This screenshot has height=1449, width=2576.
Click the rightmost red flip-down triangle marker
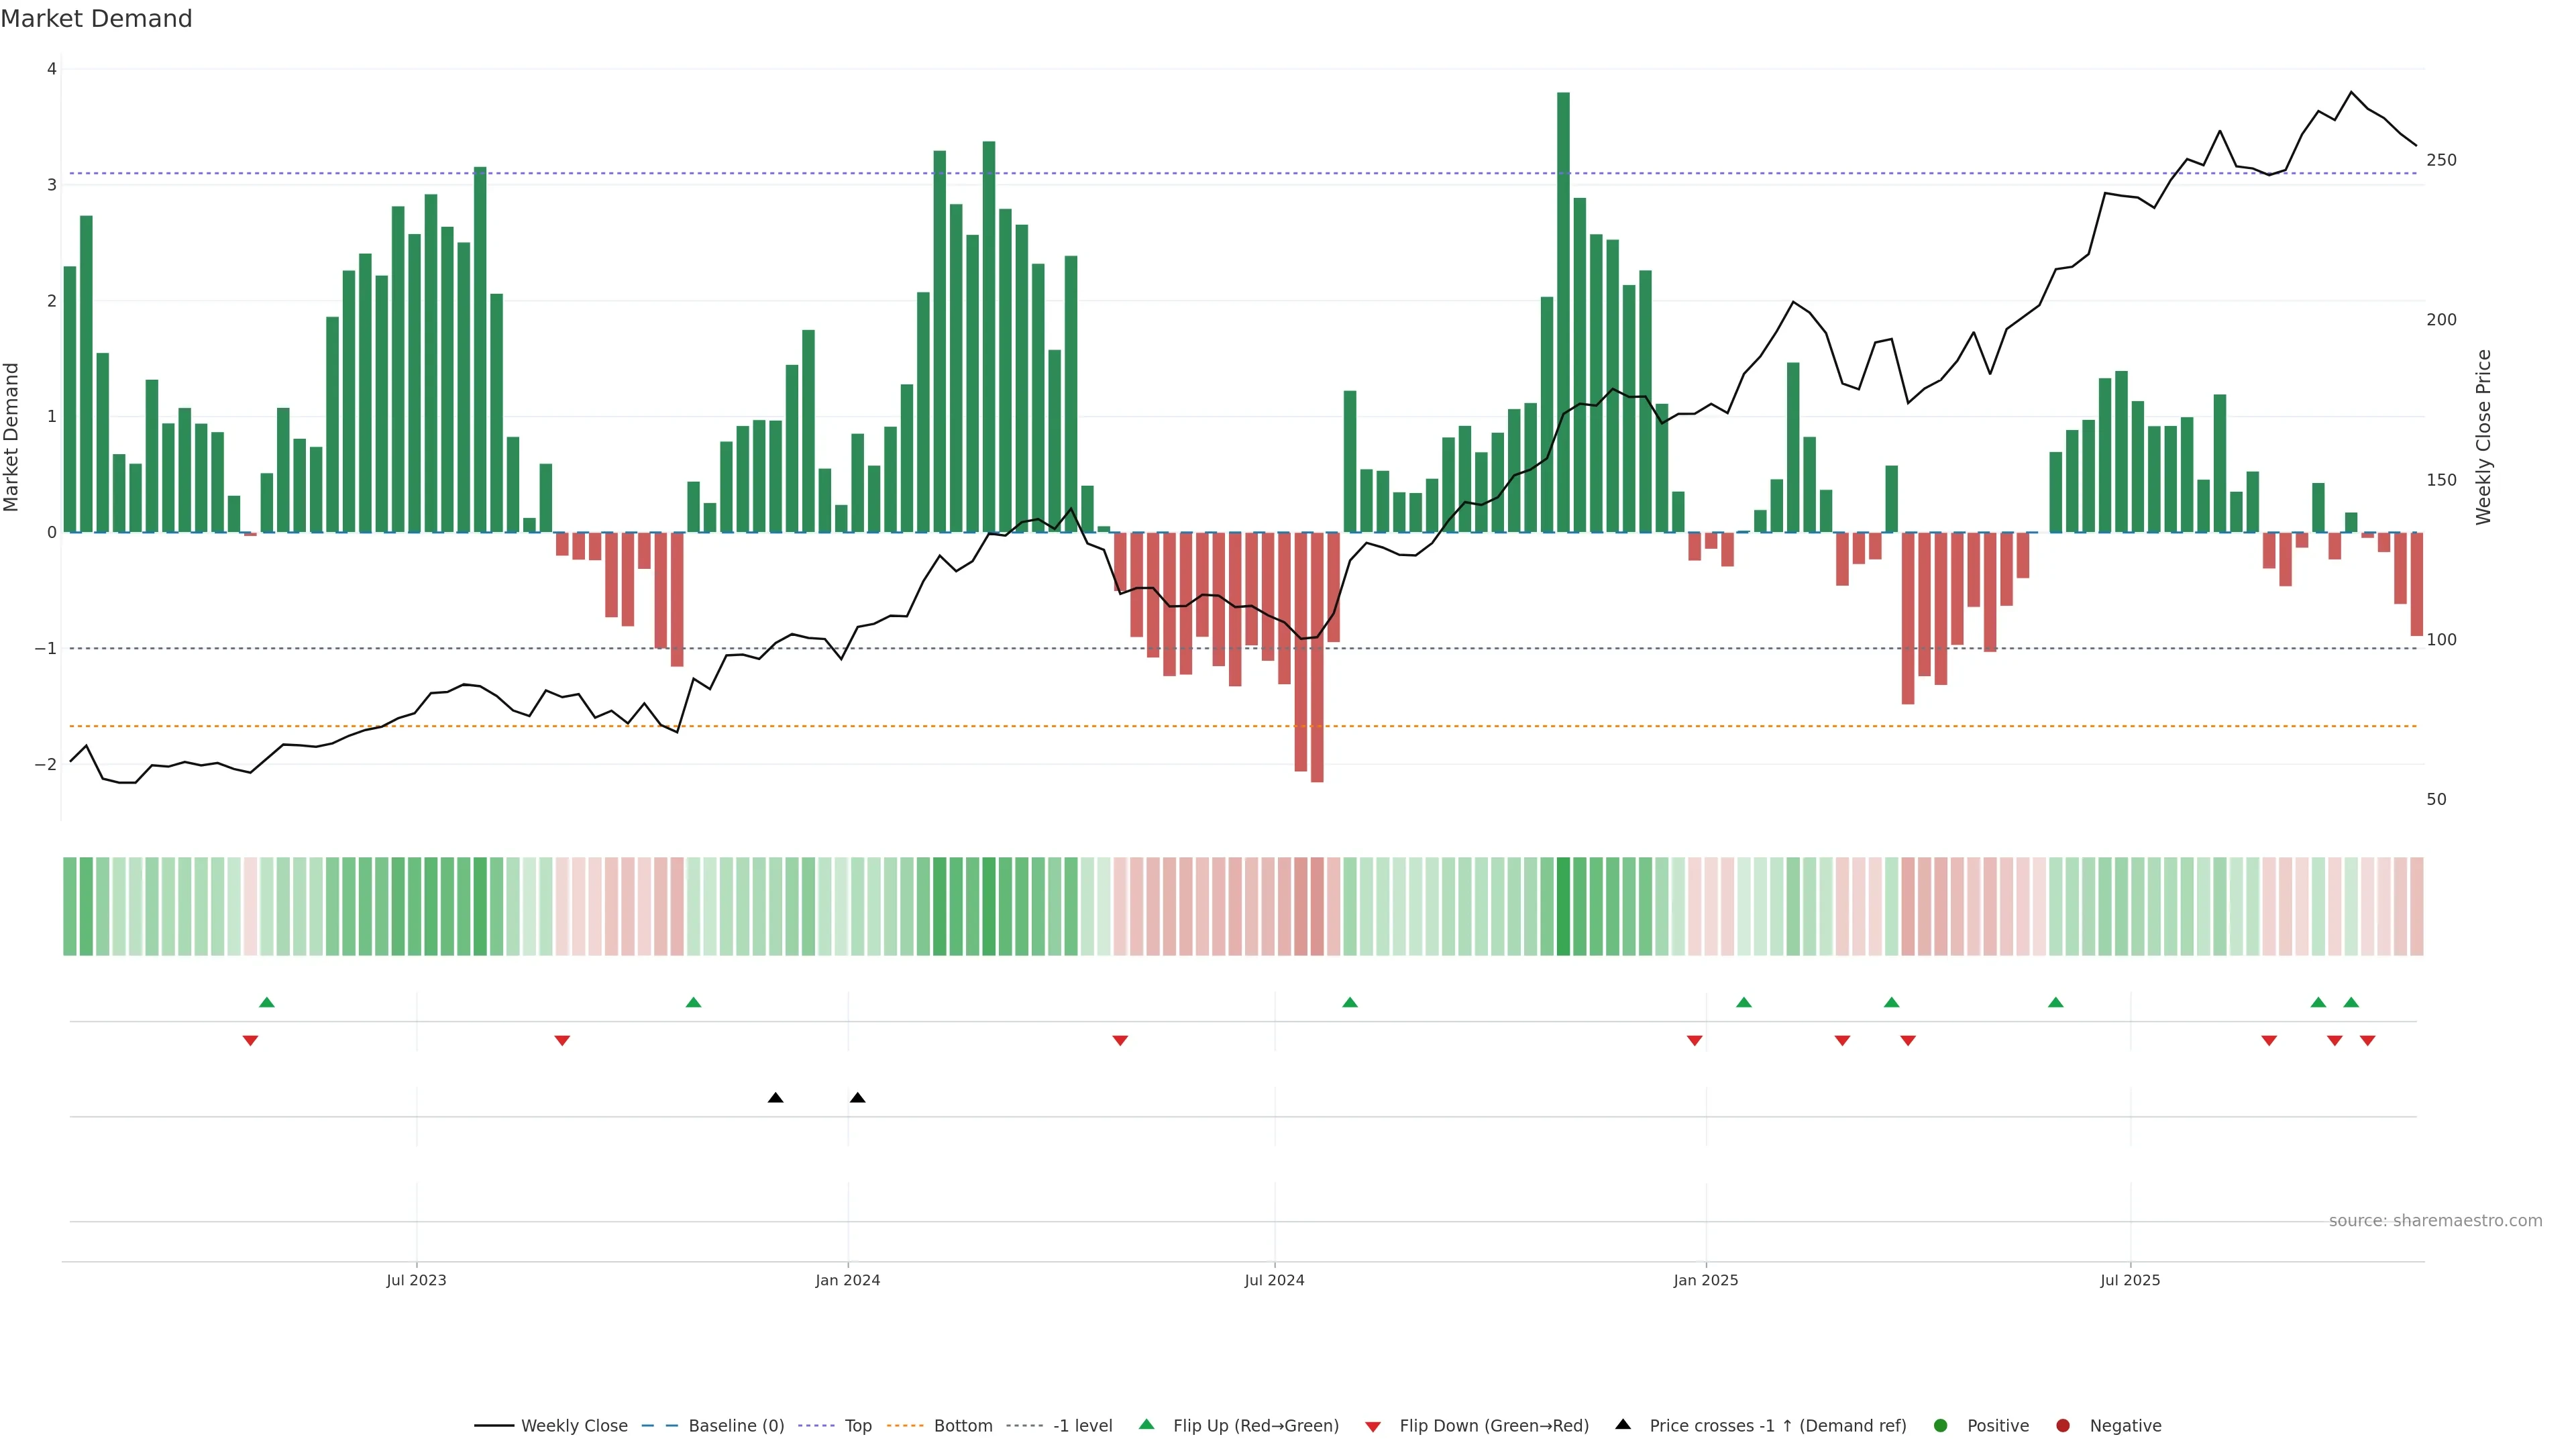click(2367, 1041)
